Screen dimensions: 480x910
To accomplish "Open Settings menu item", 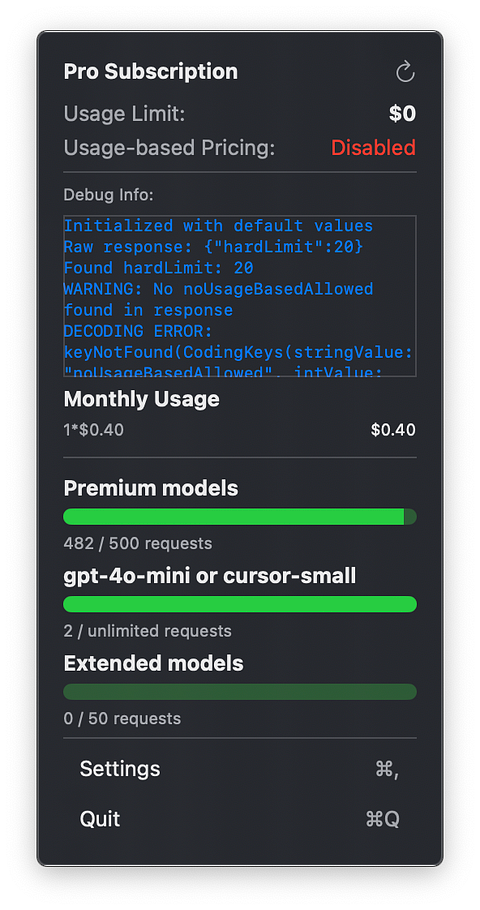I will point(240,769).
